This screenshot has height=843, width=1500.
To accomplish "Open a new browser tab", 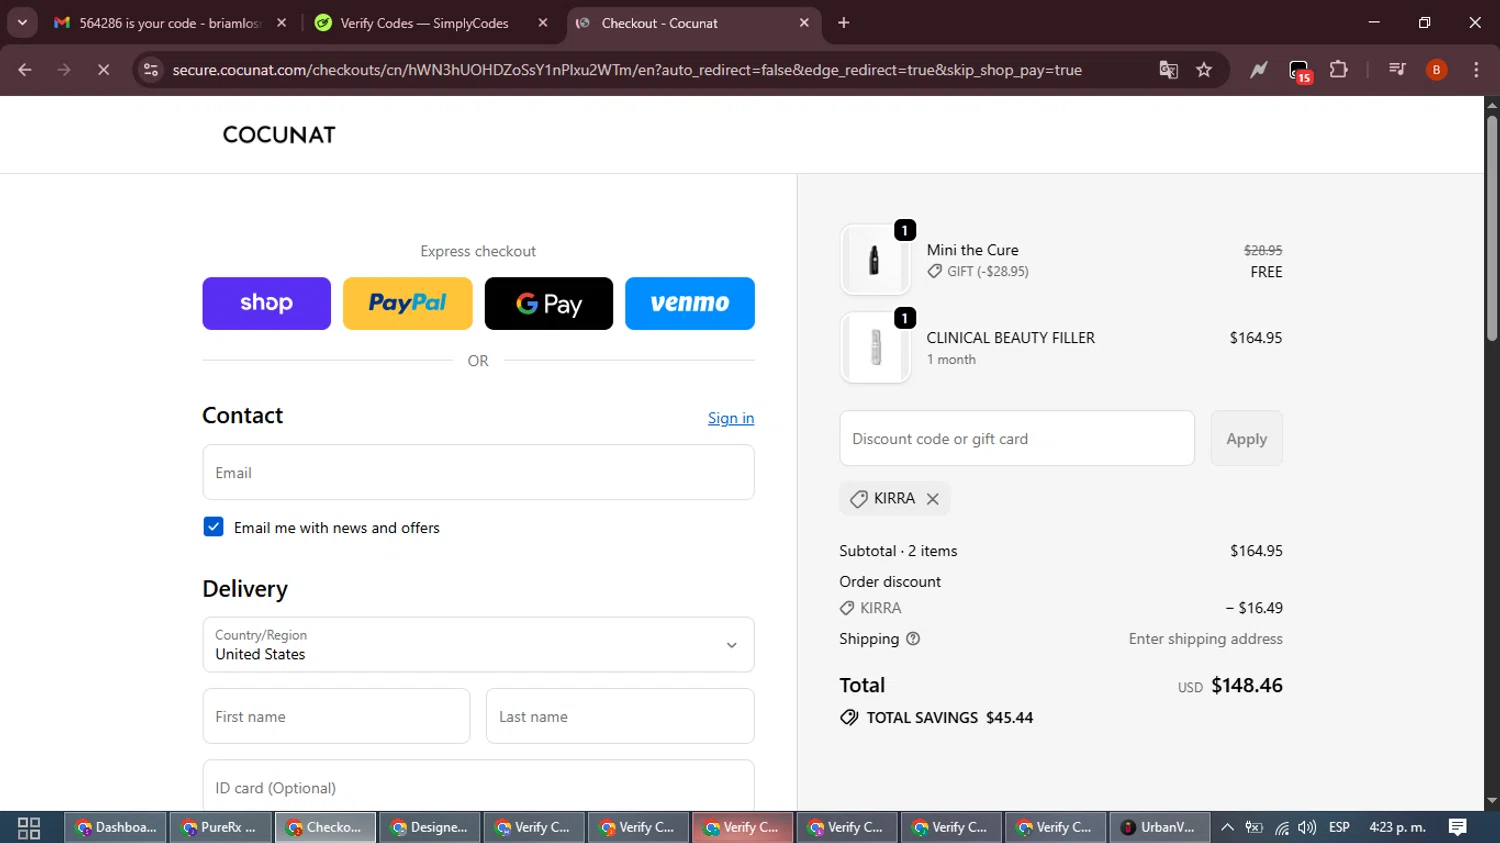I will click(844, 23).
